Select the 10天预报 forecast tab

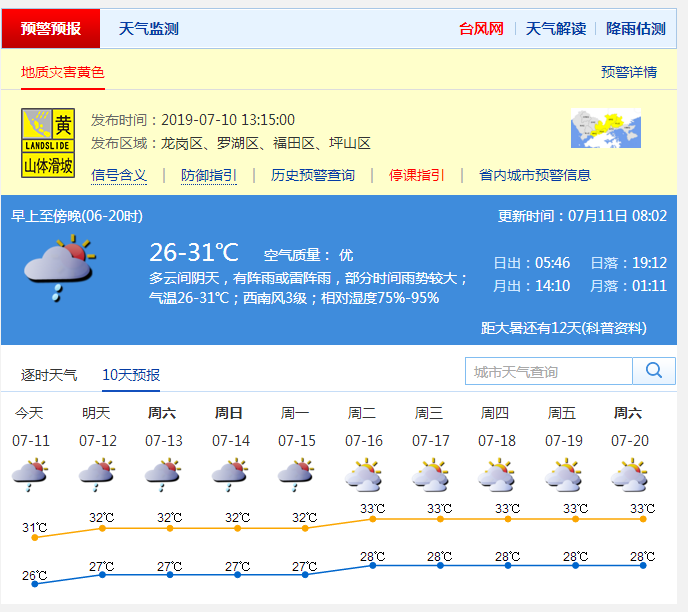131,375
